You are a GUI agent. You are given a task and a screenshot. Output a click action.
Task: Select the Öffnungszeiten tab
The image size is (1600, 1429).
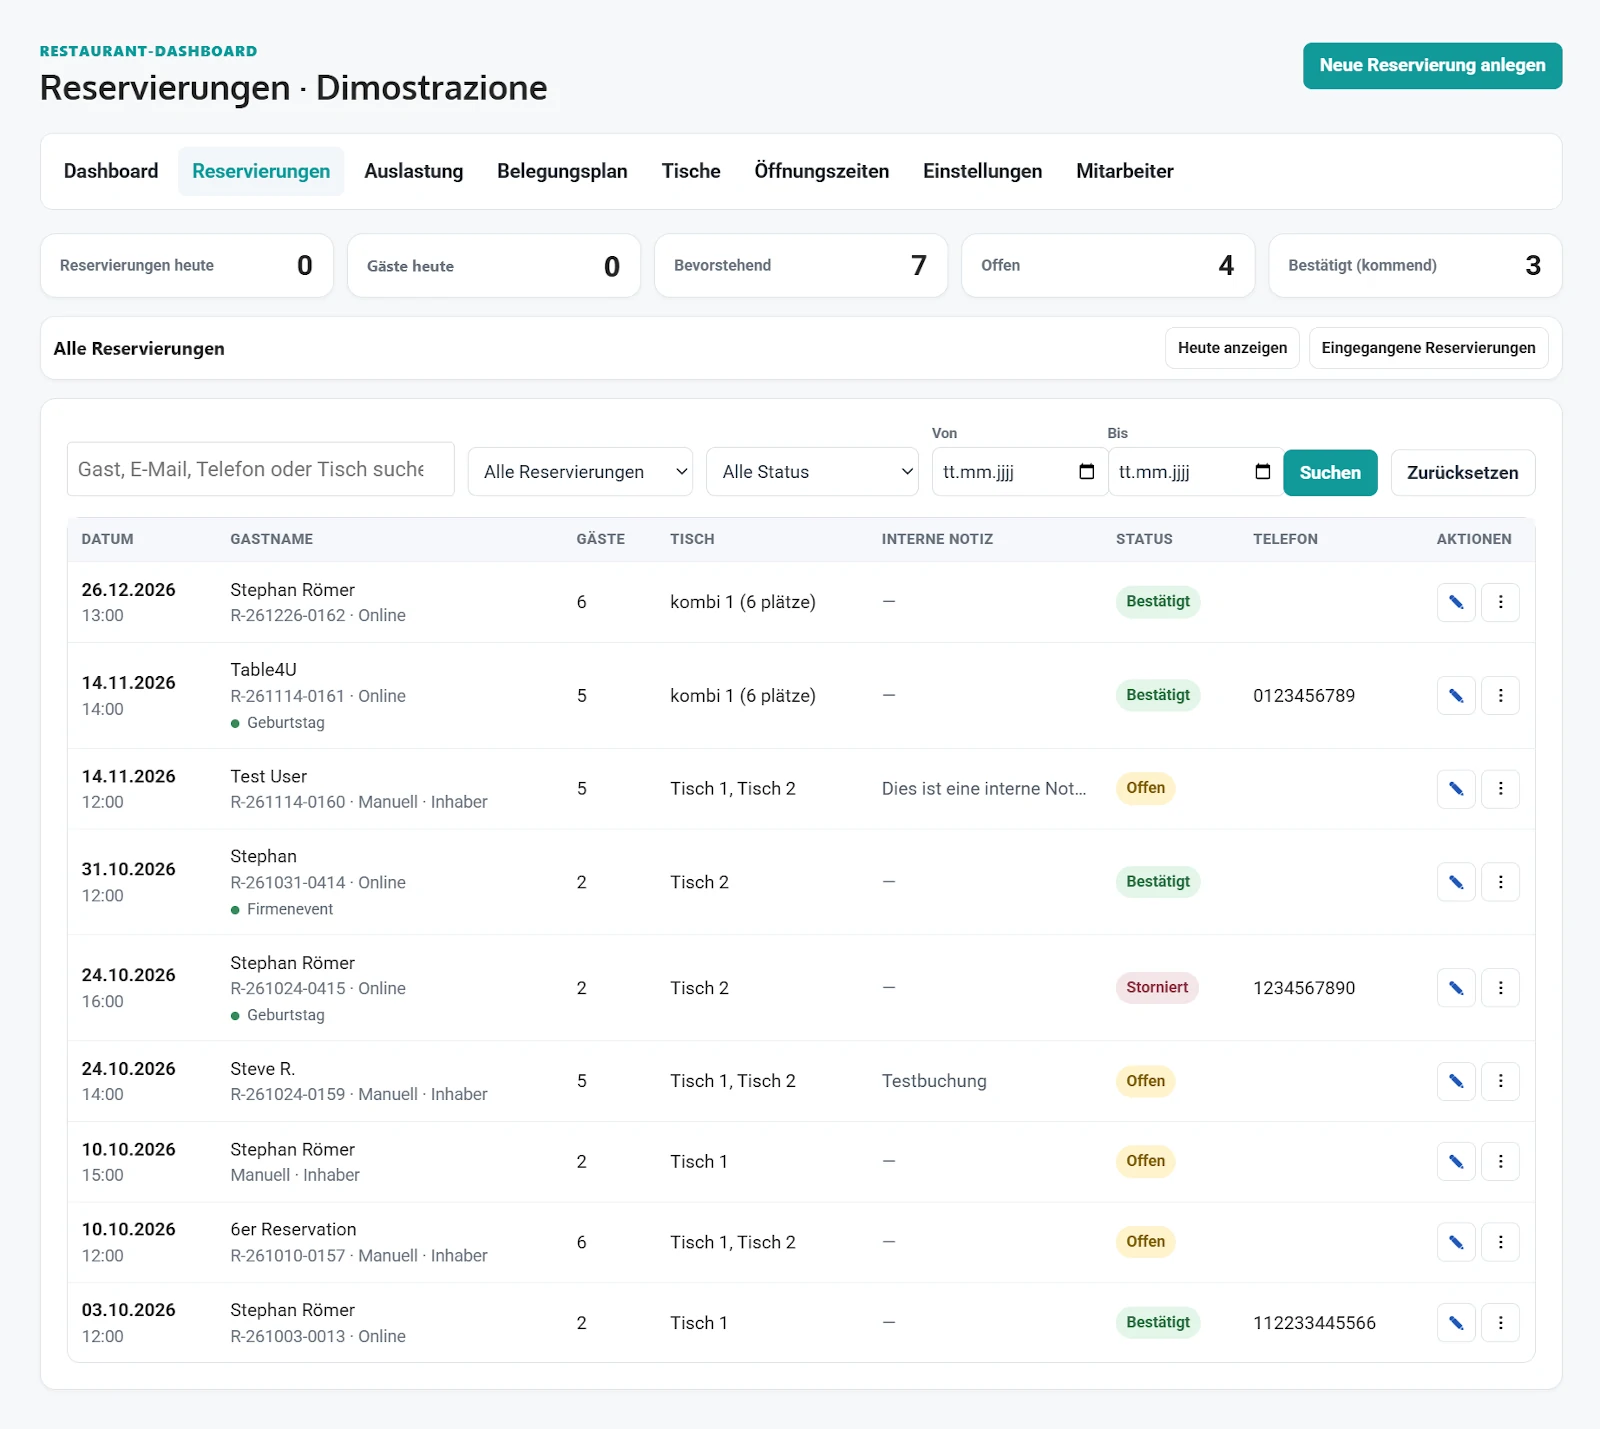point(822,171)
